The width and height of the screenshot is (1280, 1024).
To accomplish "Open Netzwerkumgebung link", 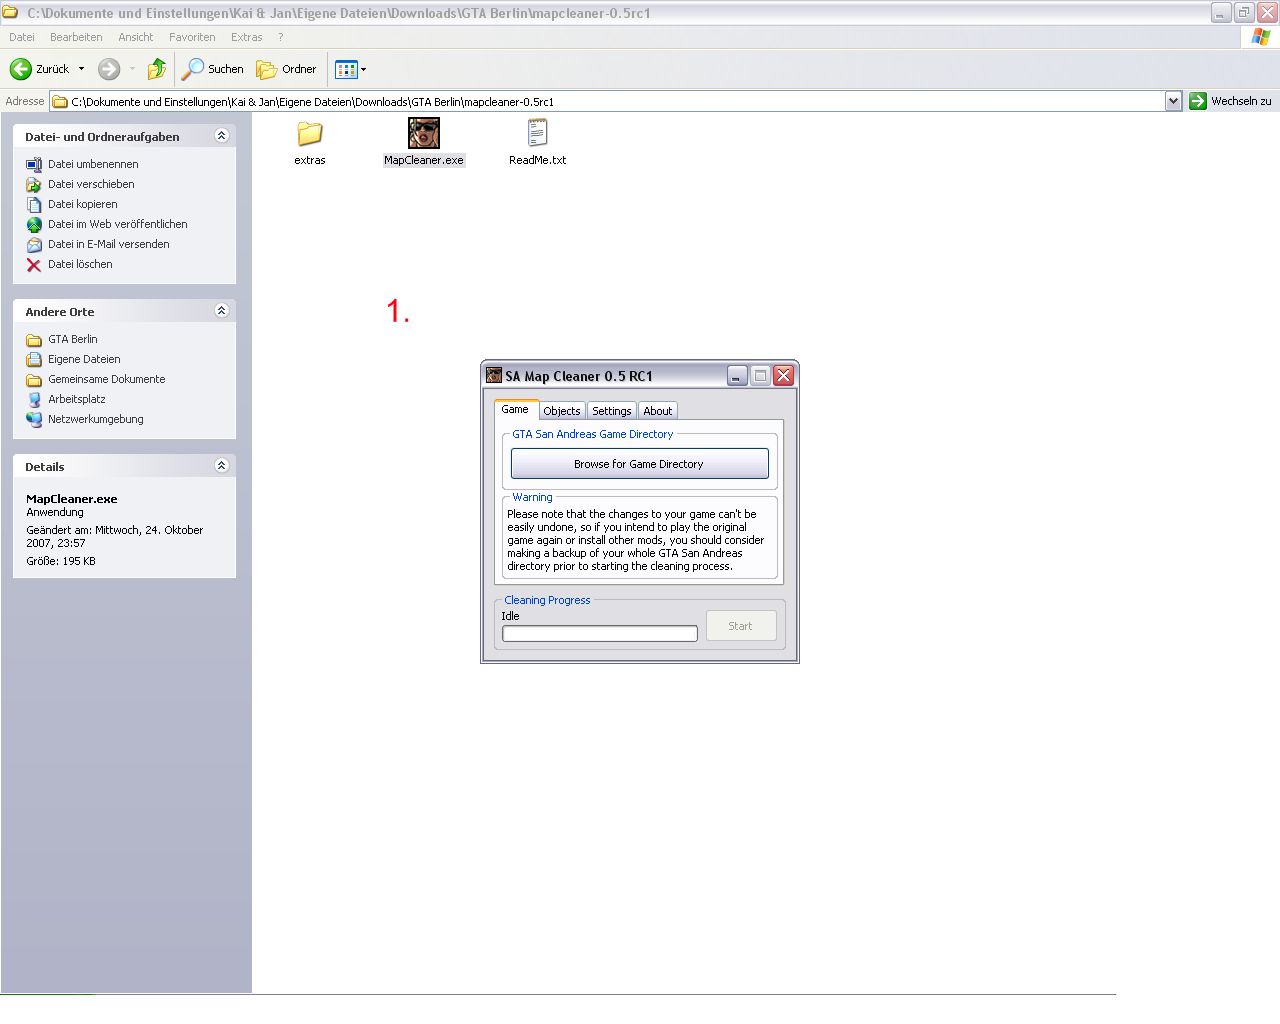I will click(96, 419).
